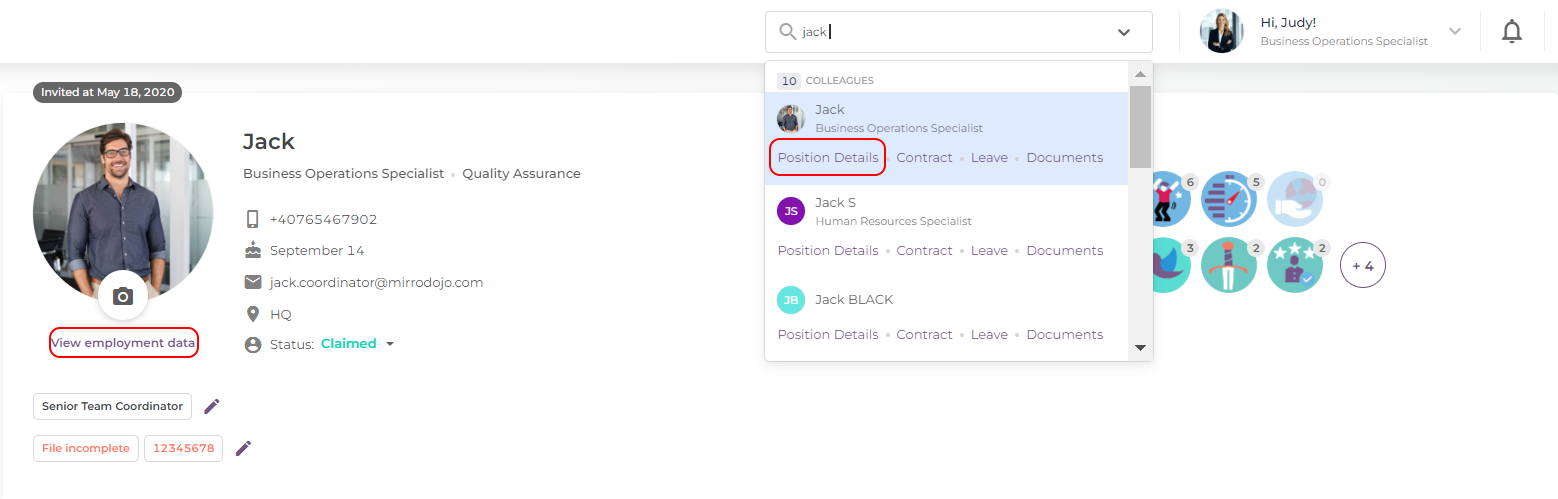Open Position Details for Jack S
The height and width of the screenshot is (499, 1558).
point(828,251)
